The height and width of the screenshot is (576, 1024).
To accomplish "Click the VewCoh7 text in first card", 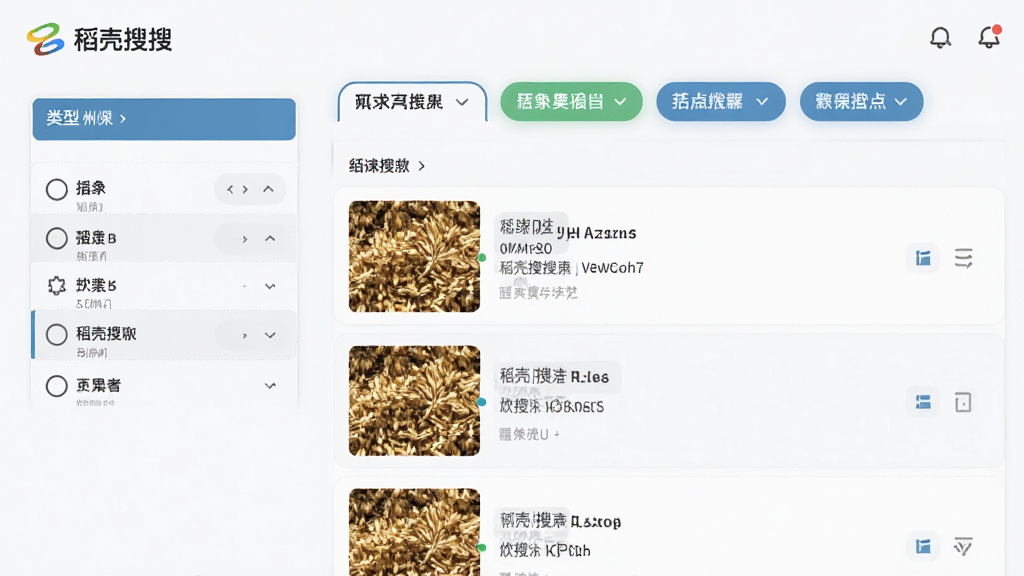I will click(x=612, y=268).
